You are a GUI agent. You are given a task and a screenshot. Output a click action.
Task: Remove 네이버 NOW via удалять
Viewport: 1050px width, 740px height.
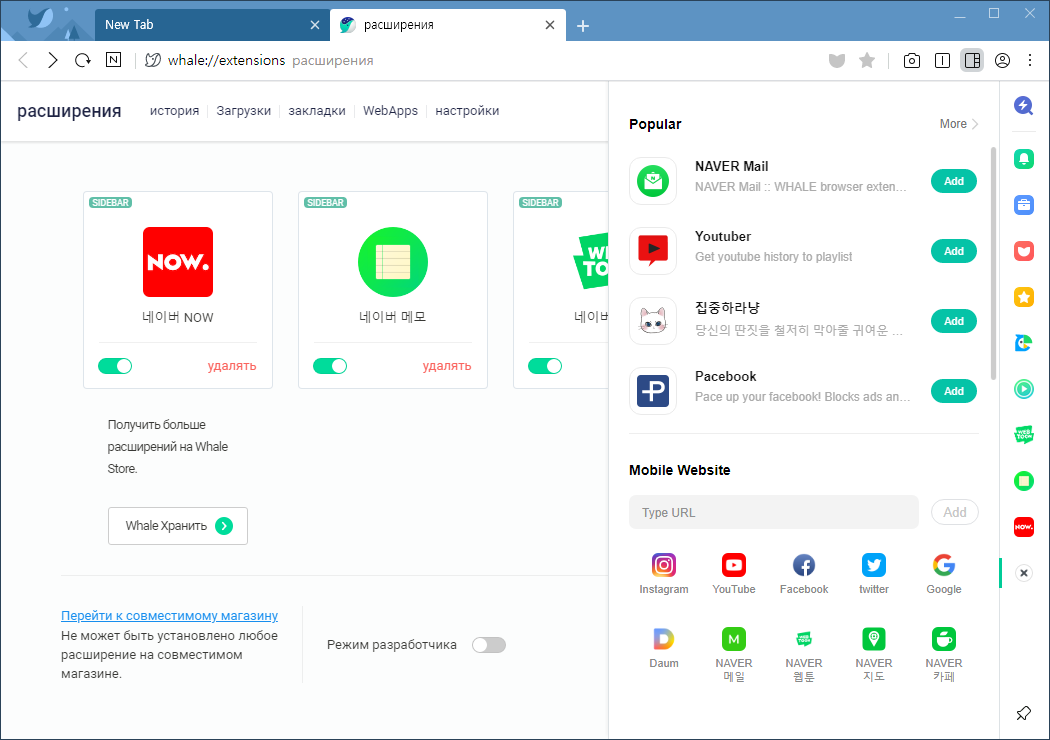tap(232, 366)
